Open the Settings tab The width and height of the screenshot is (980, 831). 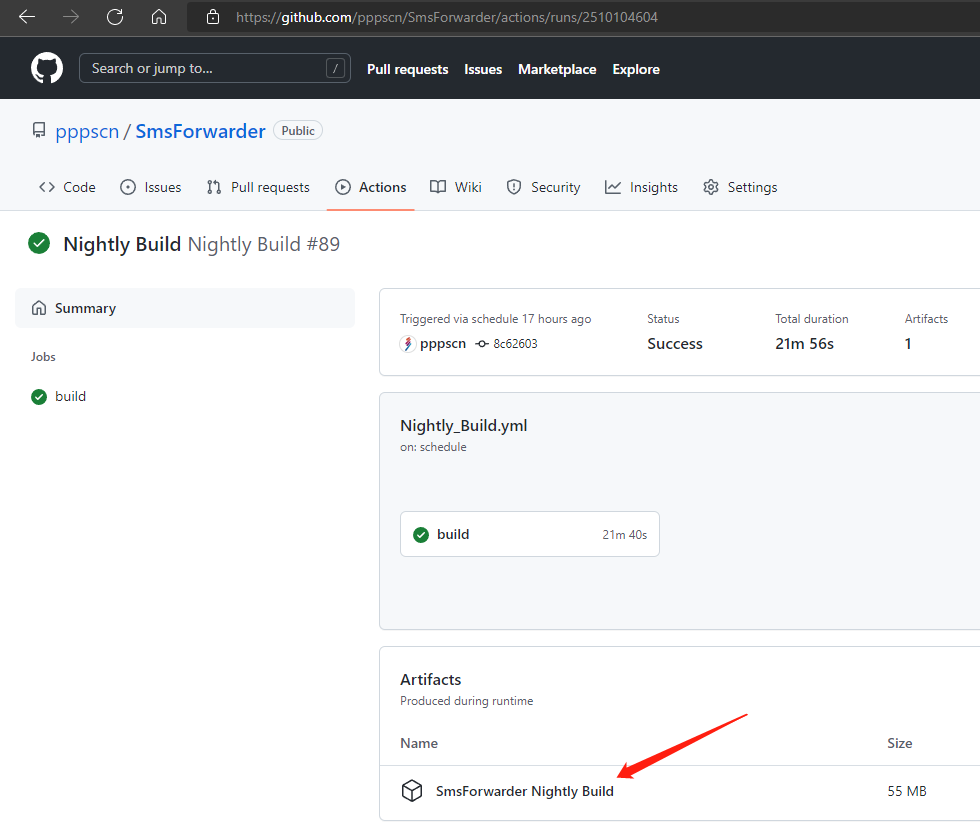pyautogui.click(x=739, y=187)
